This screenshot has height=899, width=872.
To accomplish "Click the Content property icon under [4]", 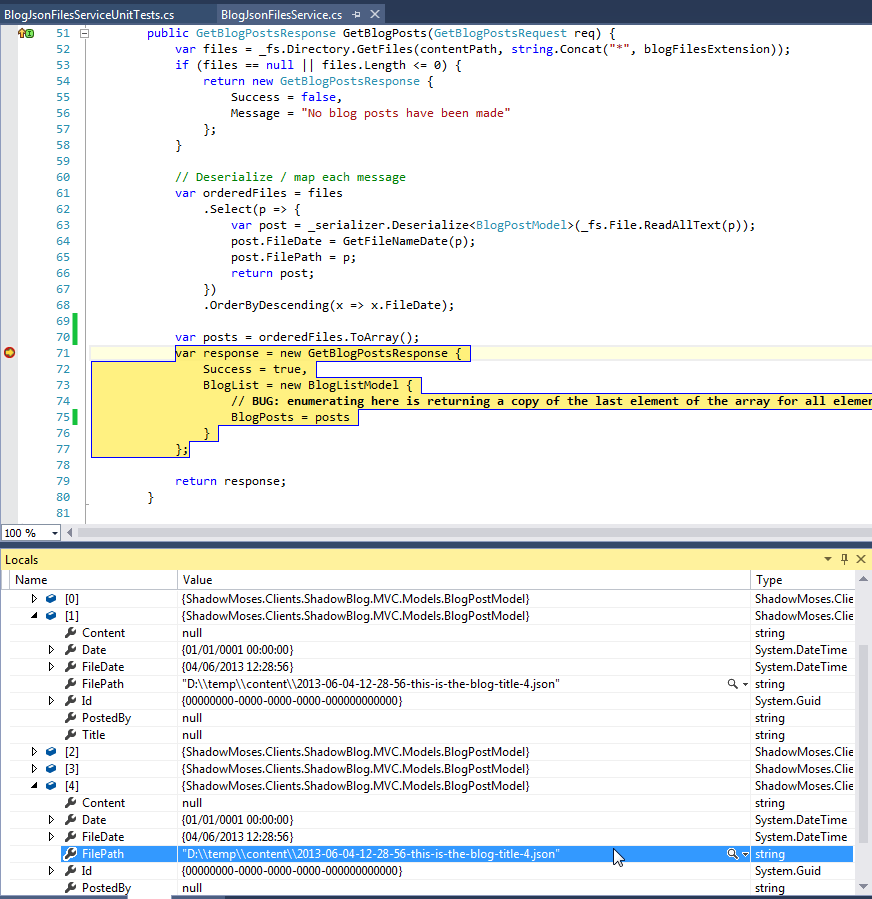I will (x=71, y=803).
